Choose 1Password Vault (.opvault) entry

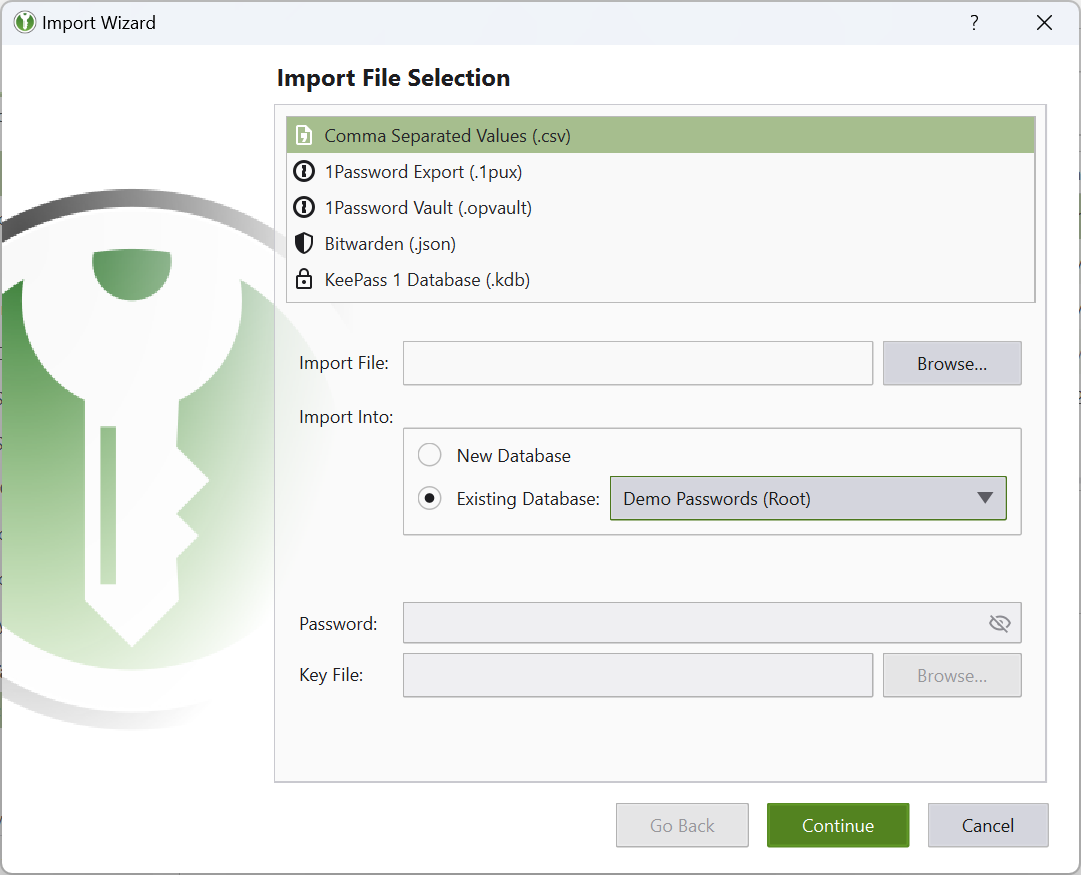[660, 207]
